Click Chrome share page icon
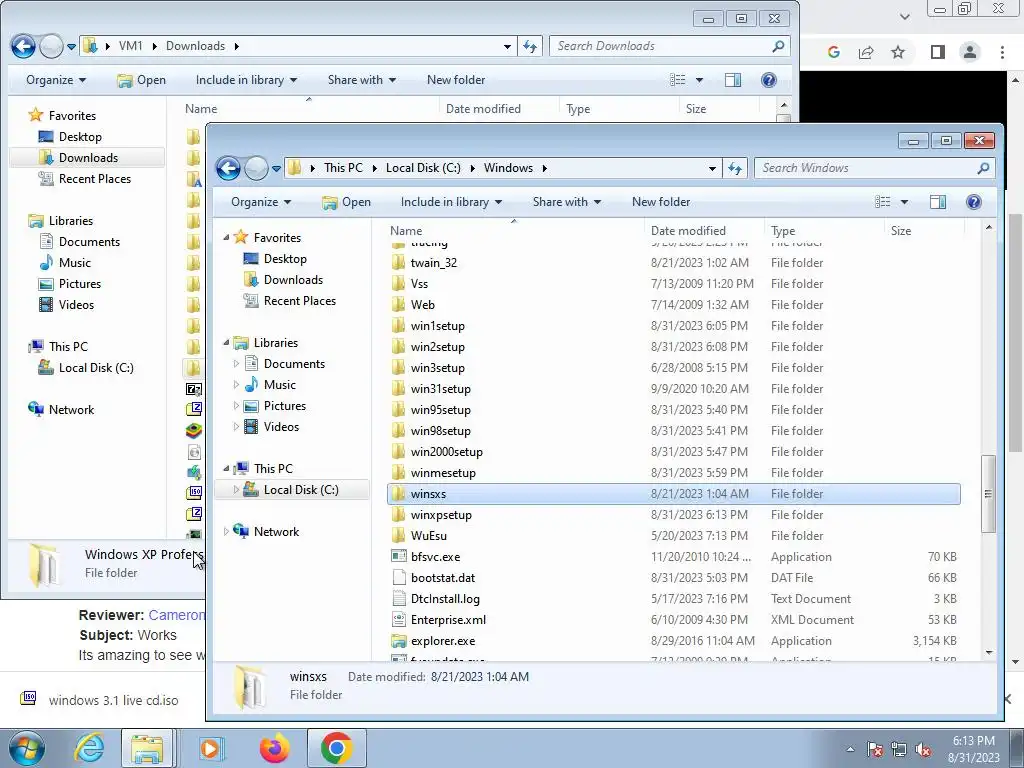The width and height of the screenshot is (1024, 768). point(866,52)
